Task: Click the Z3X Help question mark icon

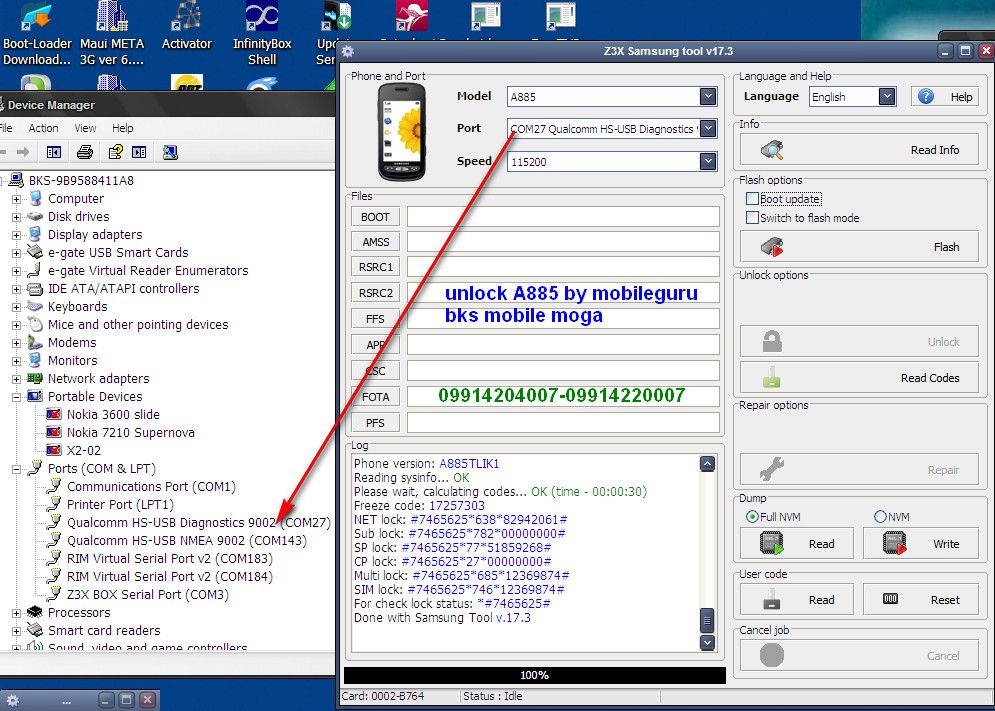Action: (x=926, y=96)
